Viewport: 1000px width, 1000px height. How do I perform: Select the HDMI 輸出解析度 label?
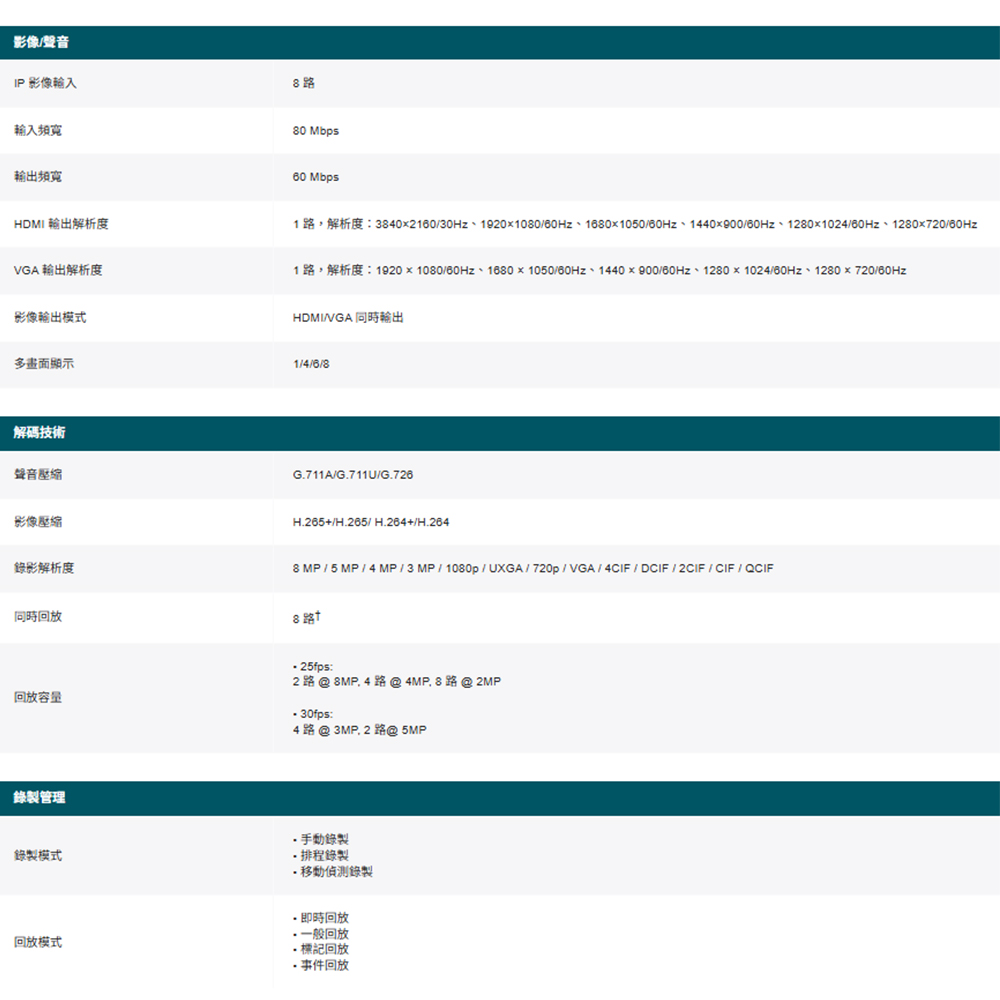61,224
